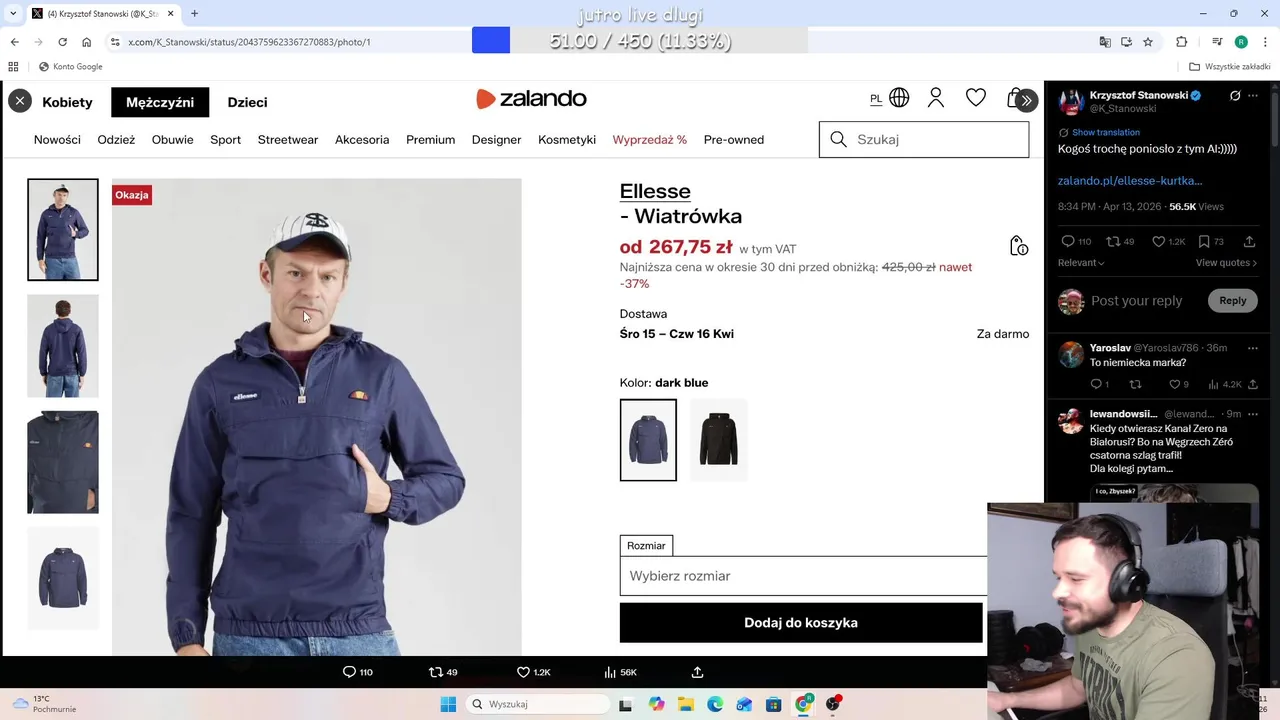The height and width of the screenshot is (720, 1280).
Task: Close the photo viewer with X button
Action: [x=20, y=101]
